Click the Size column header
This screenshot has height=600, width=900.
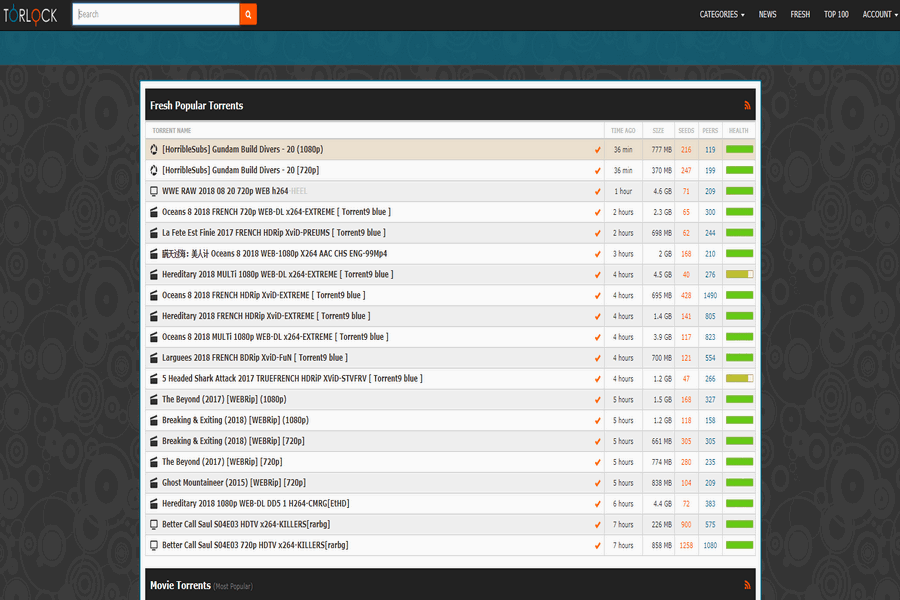[658, 130]
